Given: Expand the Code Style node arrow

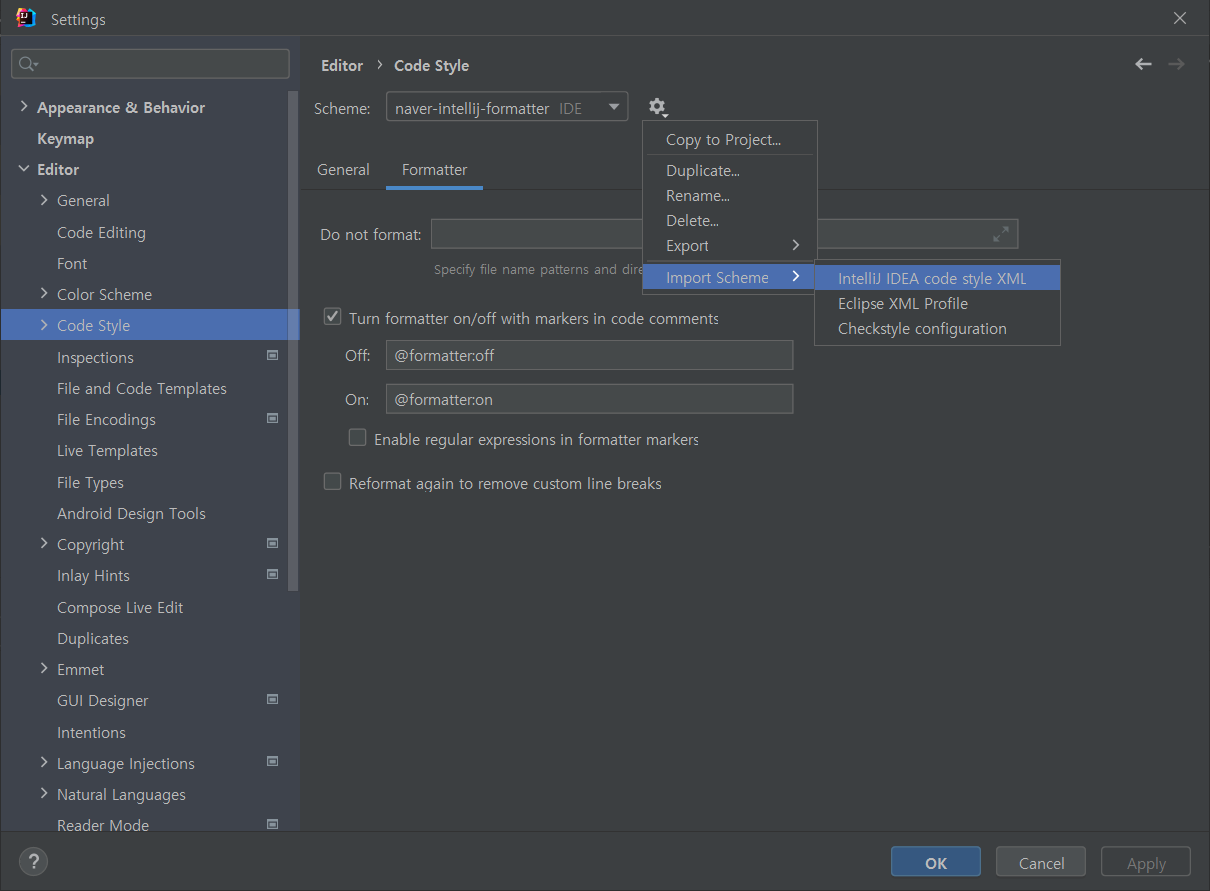Looking at the screenshot, I should tap(44, 325).
